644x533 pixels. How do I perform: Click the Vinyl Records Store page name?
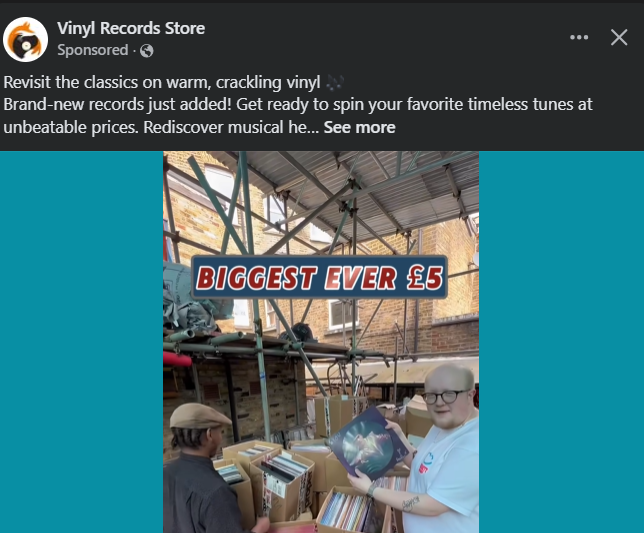(x=131, y=28)
